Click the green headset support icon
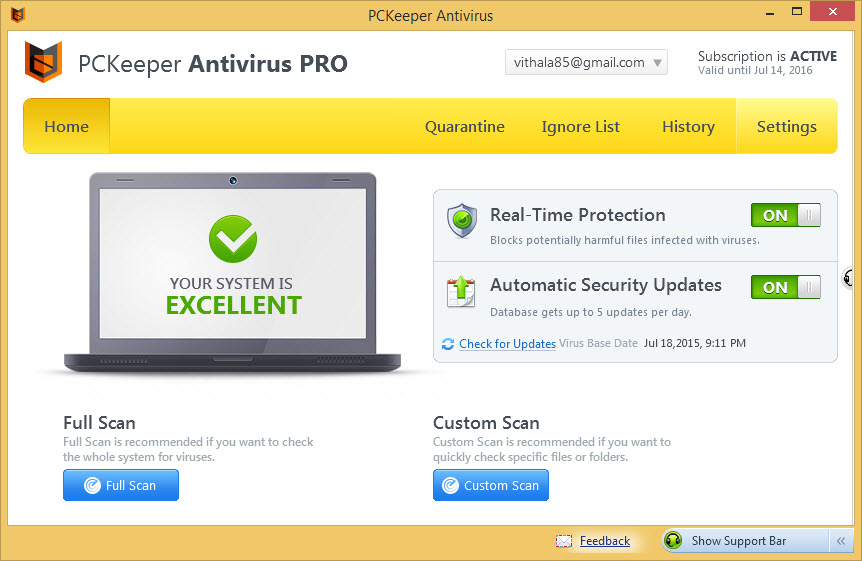This screenshot has height=561, width=862. tap(673, 541)
